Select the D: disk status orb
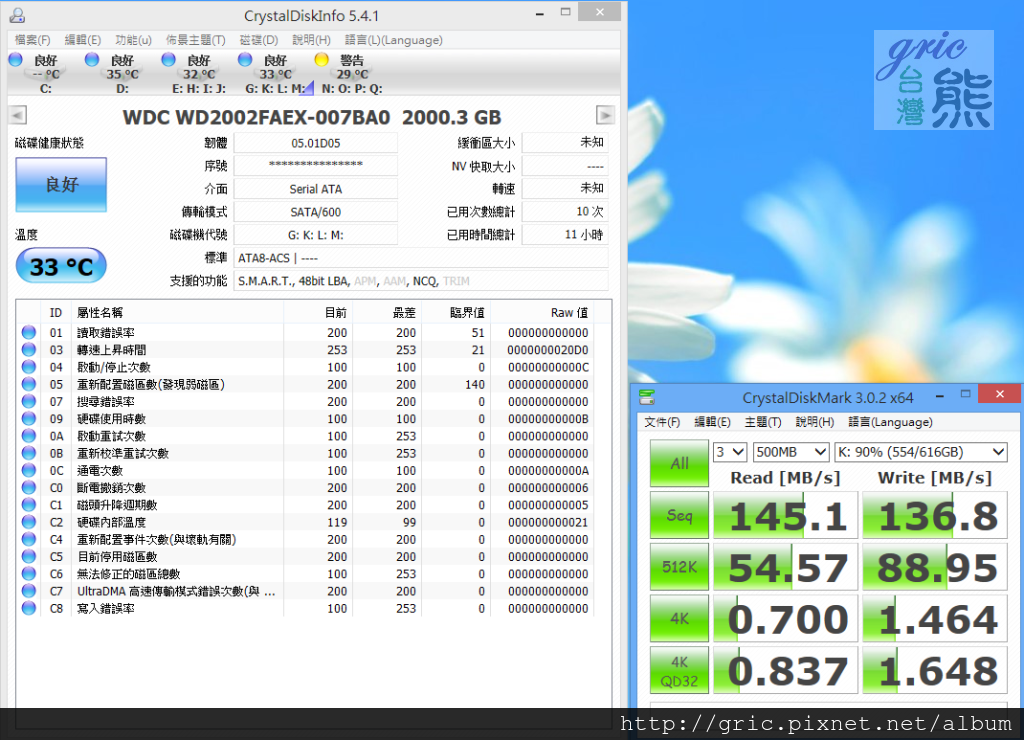This screenshot has height=740, width=1024. point(92,60)
